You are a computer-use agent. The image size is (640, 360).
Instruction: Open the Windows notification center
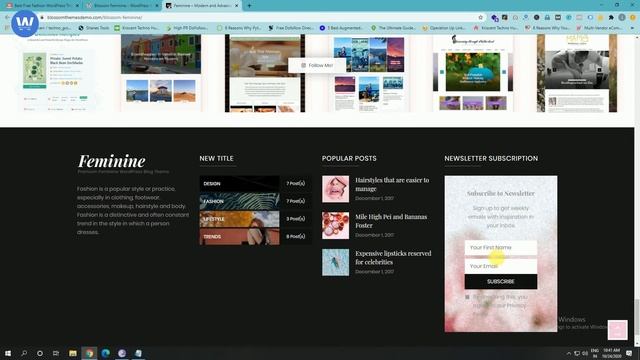point(629,353)
